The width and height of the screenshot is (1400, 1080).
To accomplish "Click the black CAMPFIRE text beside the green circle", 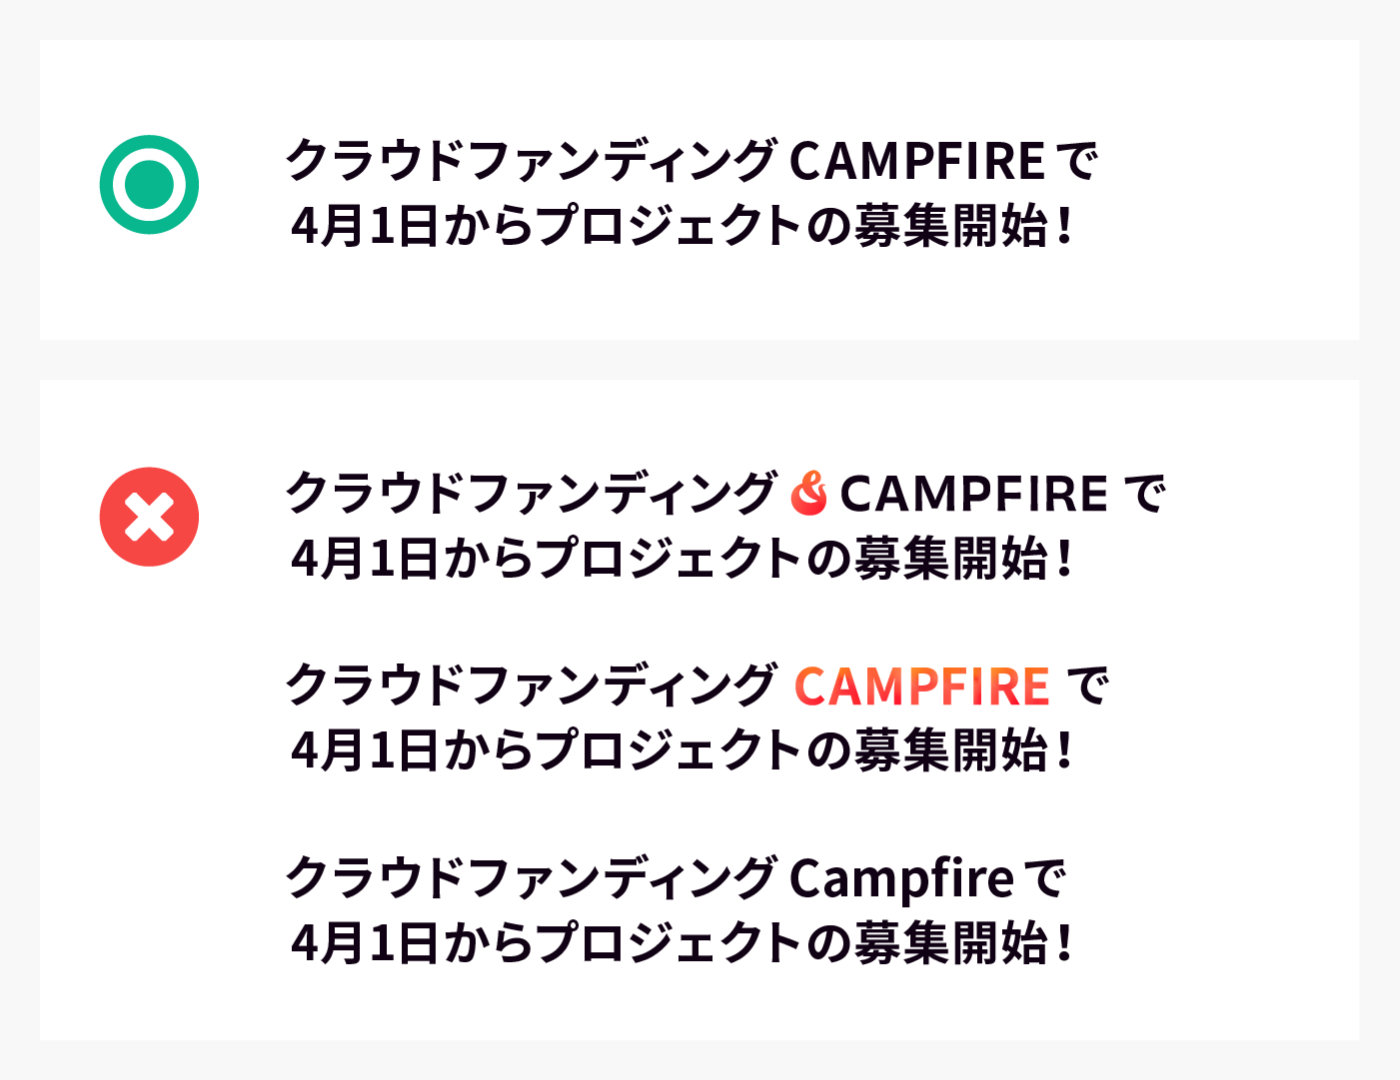I will [917, 161].
